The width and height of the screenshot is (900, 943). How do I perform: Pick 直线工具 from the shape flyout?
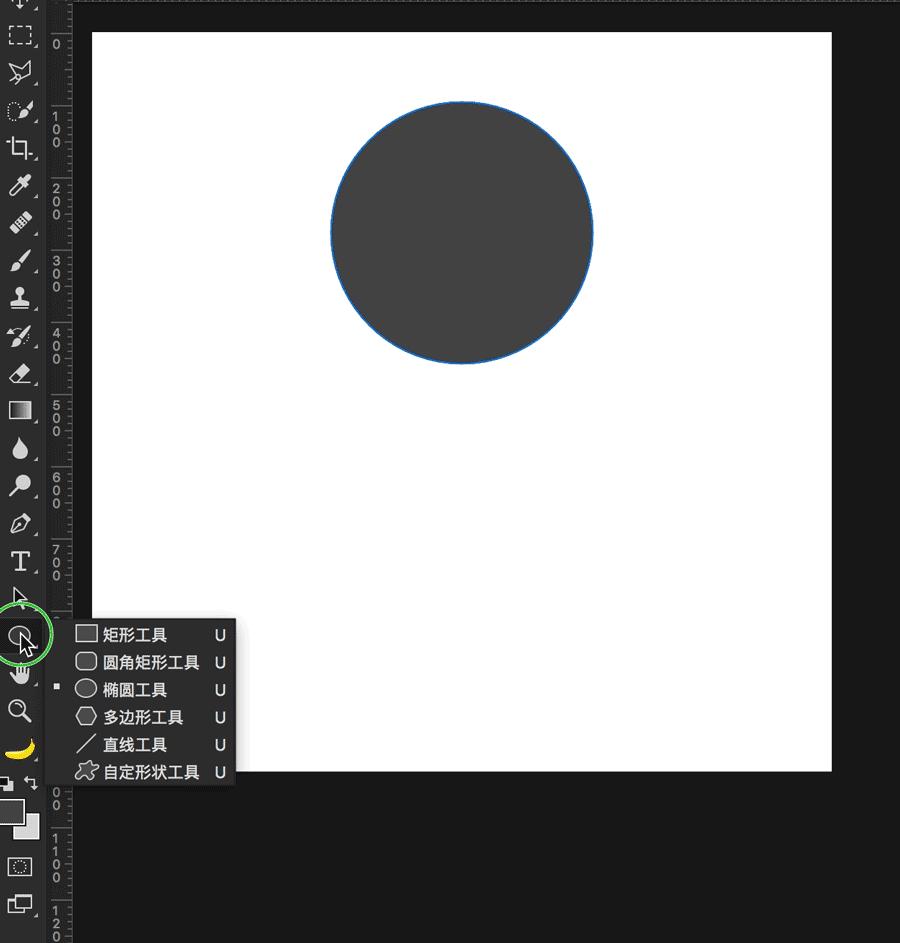pos(135,745)
